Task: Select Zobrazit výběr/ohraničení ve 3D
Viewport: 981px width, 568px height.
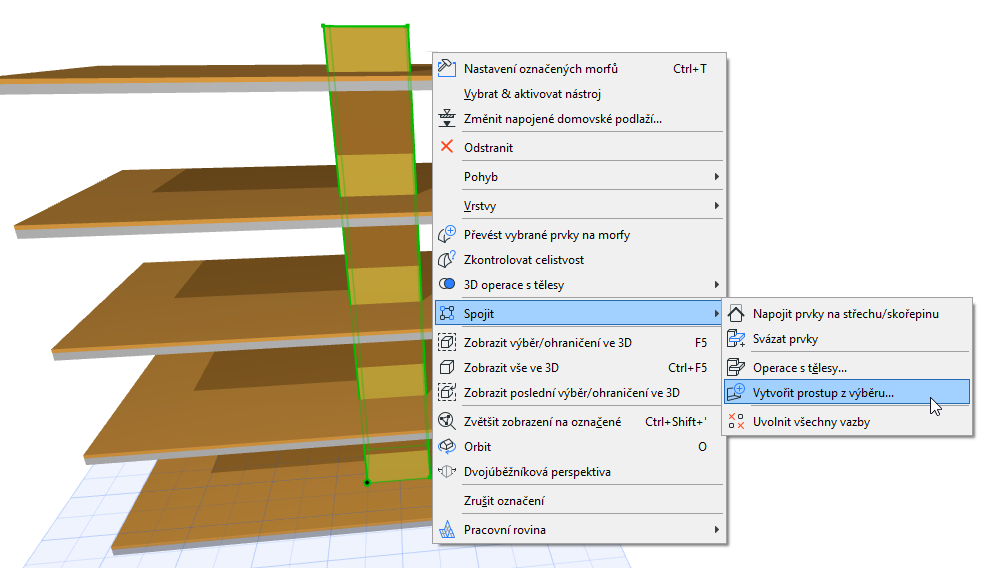Action: pos(579,342)
